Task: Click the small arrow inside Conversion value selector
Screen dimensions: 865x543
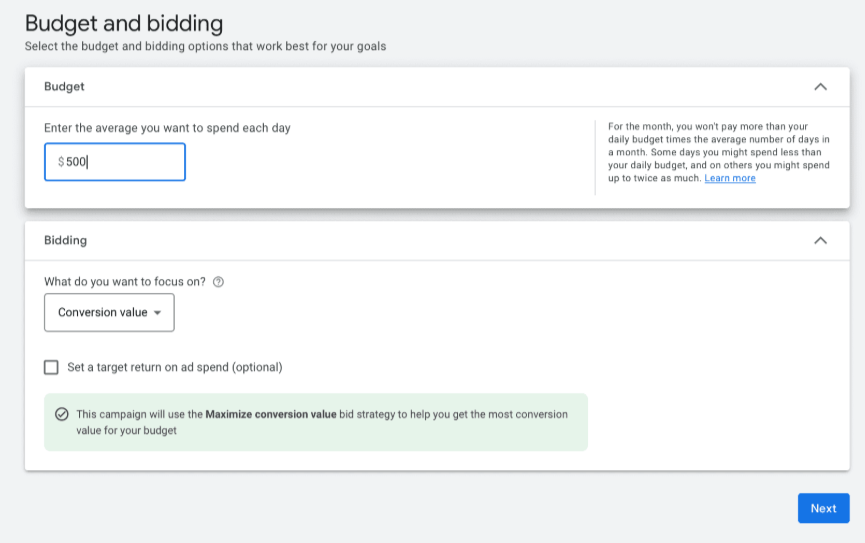Action: [x=158, y=313]
